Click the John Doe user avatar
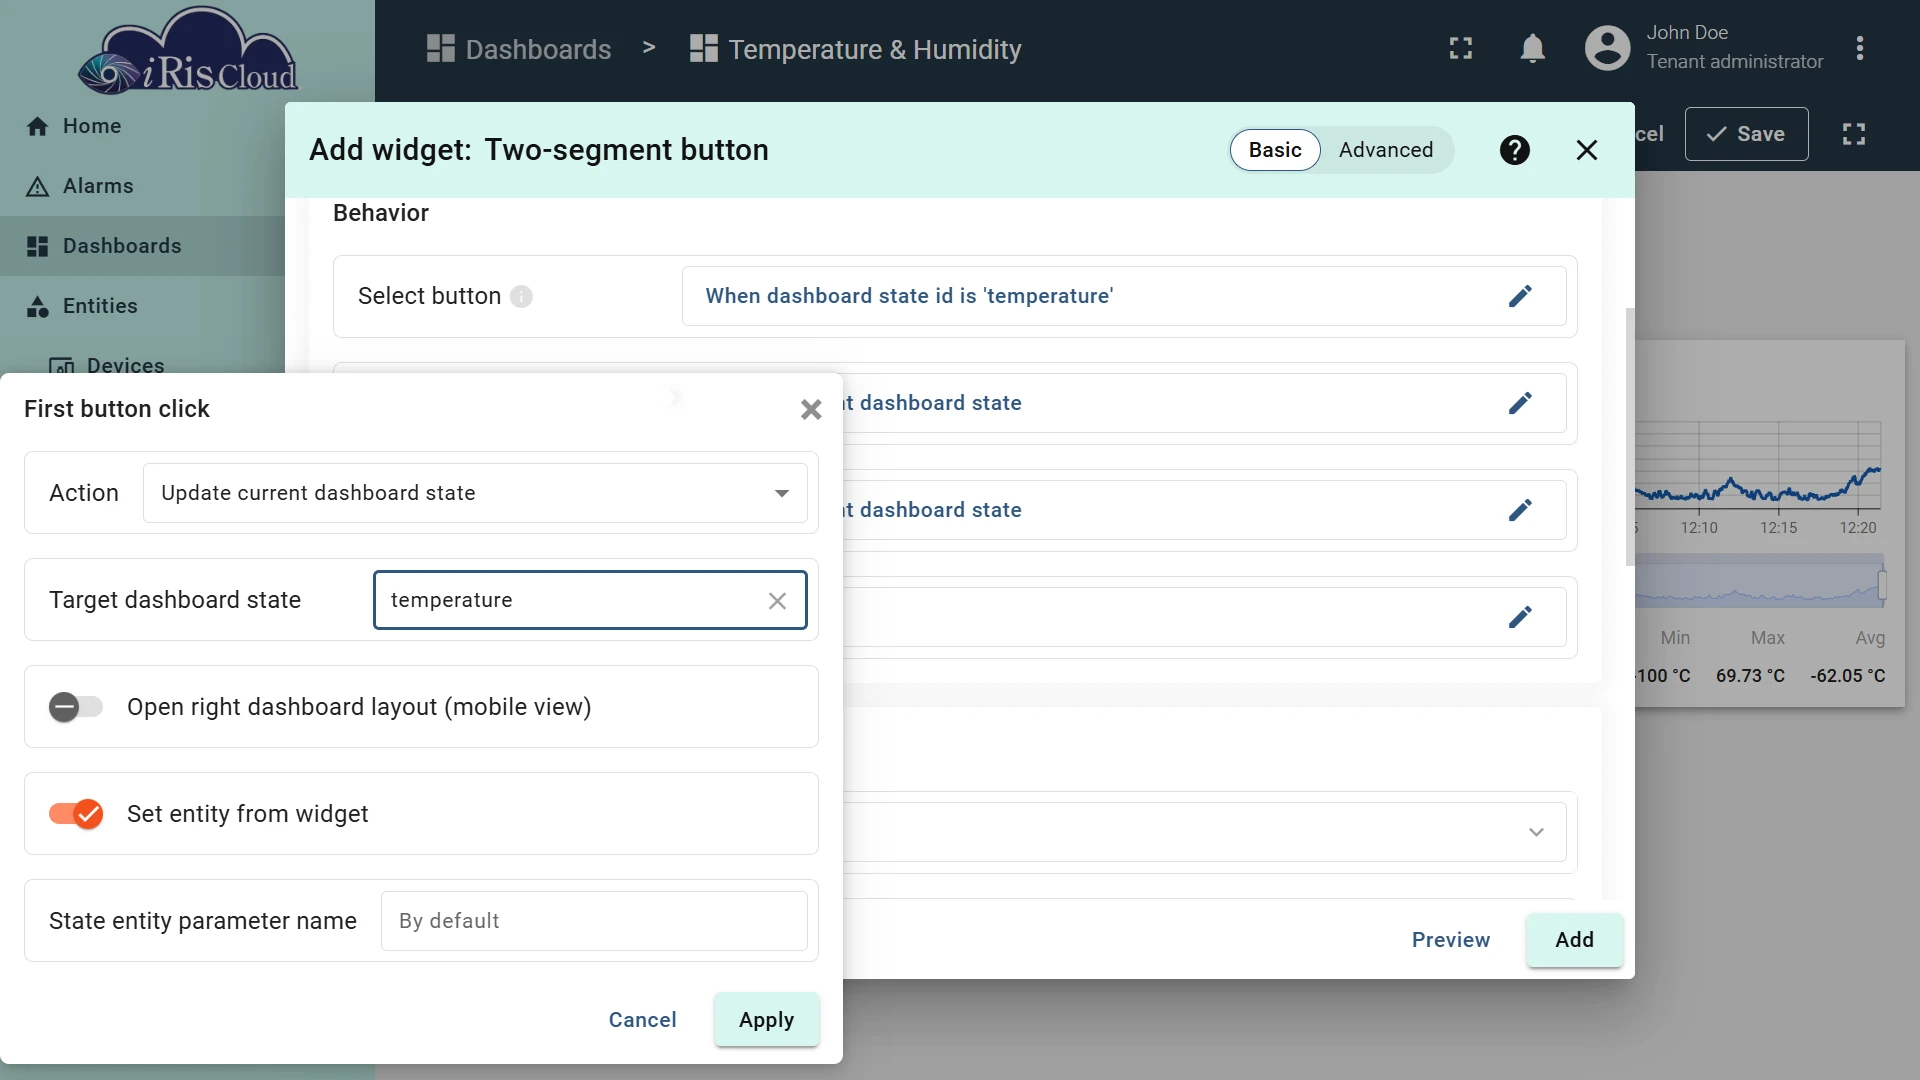 click(x=1607, y=48)
